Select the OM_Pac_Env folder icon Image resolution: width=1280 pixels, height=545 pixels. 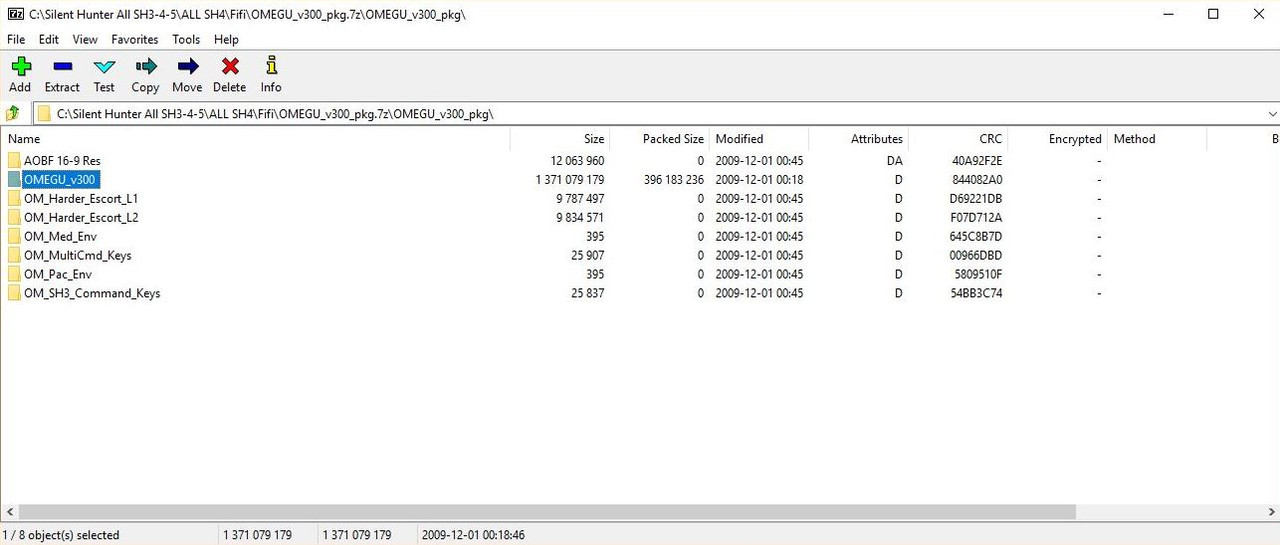point(14,274)
